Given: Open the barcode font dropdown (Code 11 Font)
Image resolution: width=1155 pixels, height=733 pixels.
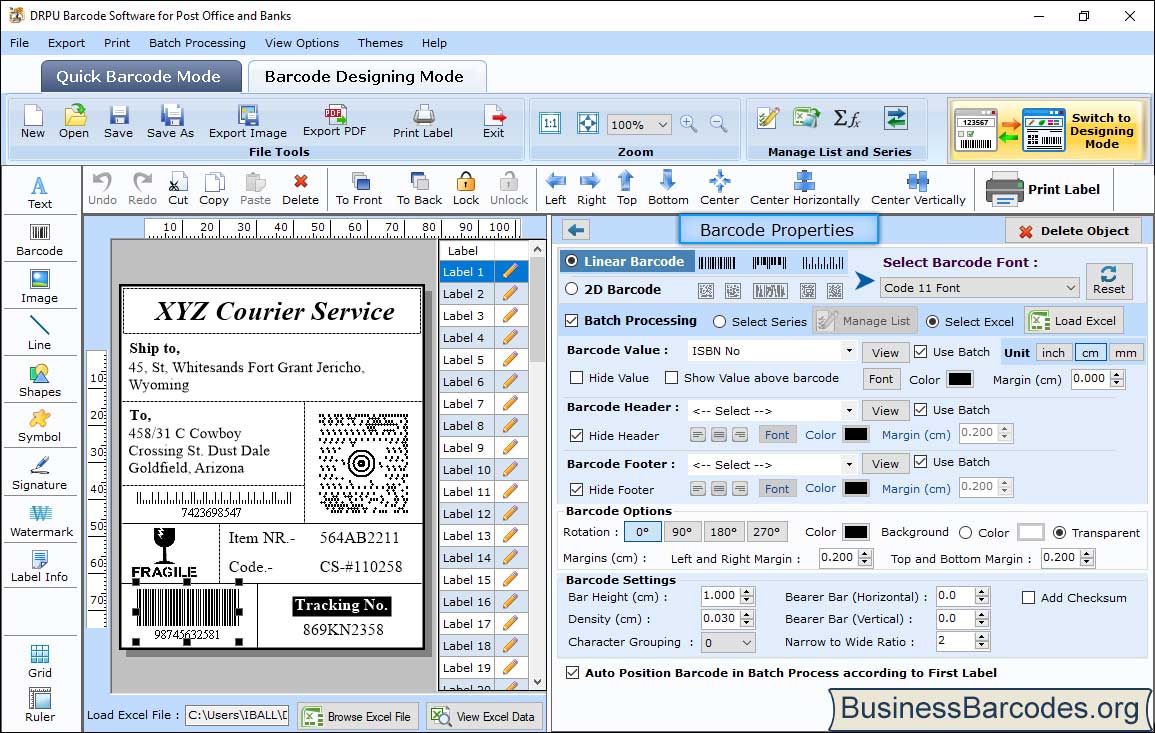Looking at the screenshot, I should 980,288.
